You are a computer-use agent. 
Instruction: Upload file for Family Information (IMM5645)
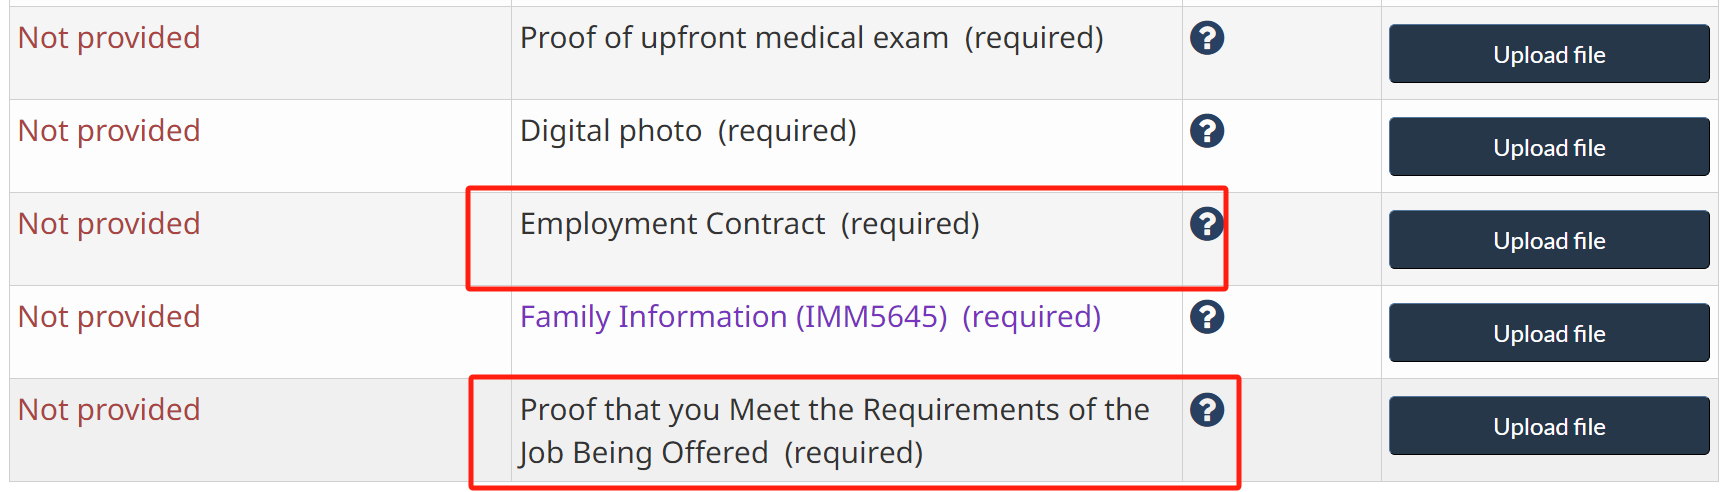(1548, 333)
